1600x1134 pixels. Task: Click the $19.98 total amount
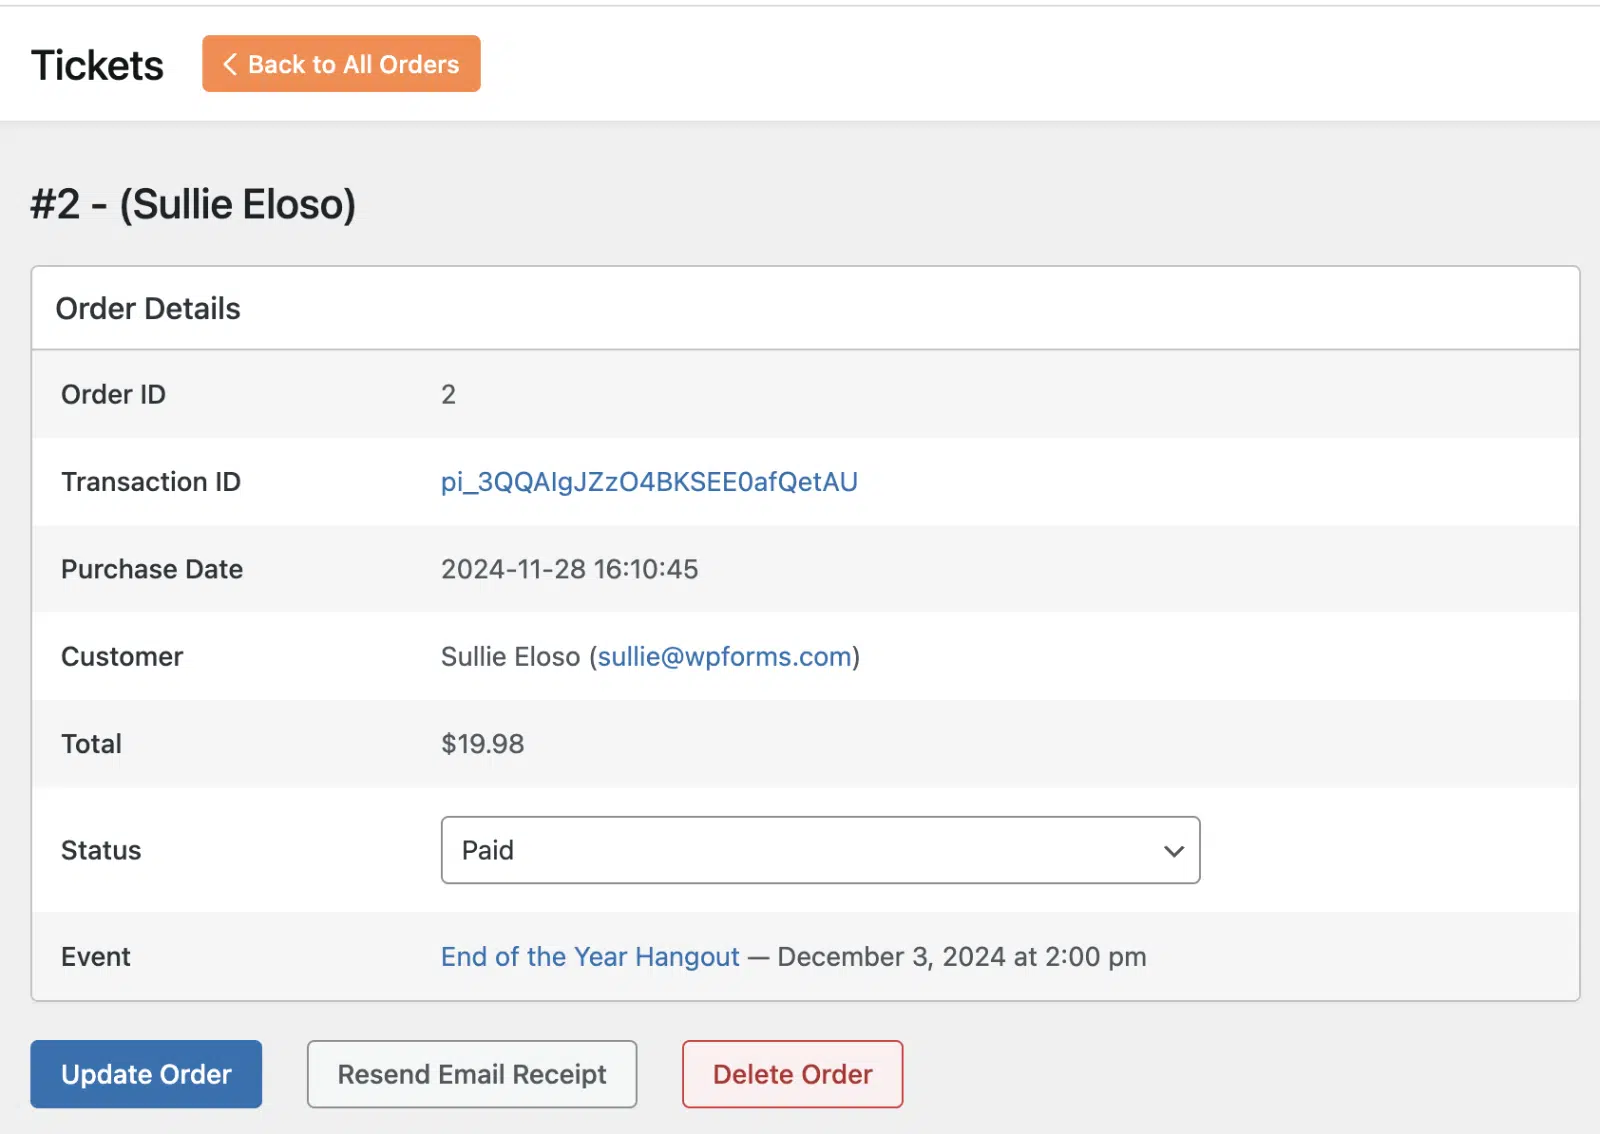coord(482,744)
